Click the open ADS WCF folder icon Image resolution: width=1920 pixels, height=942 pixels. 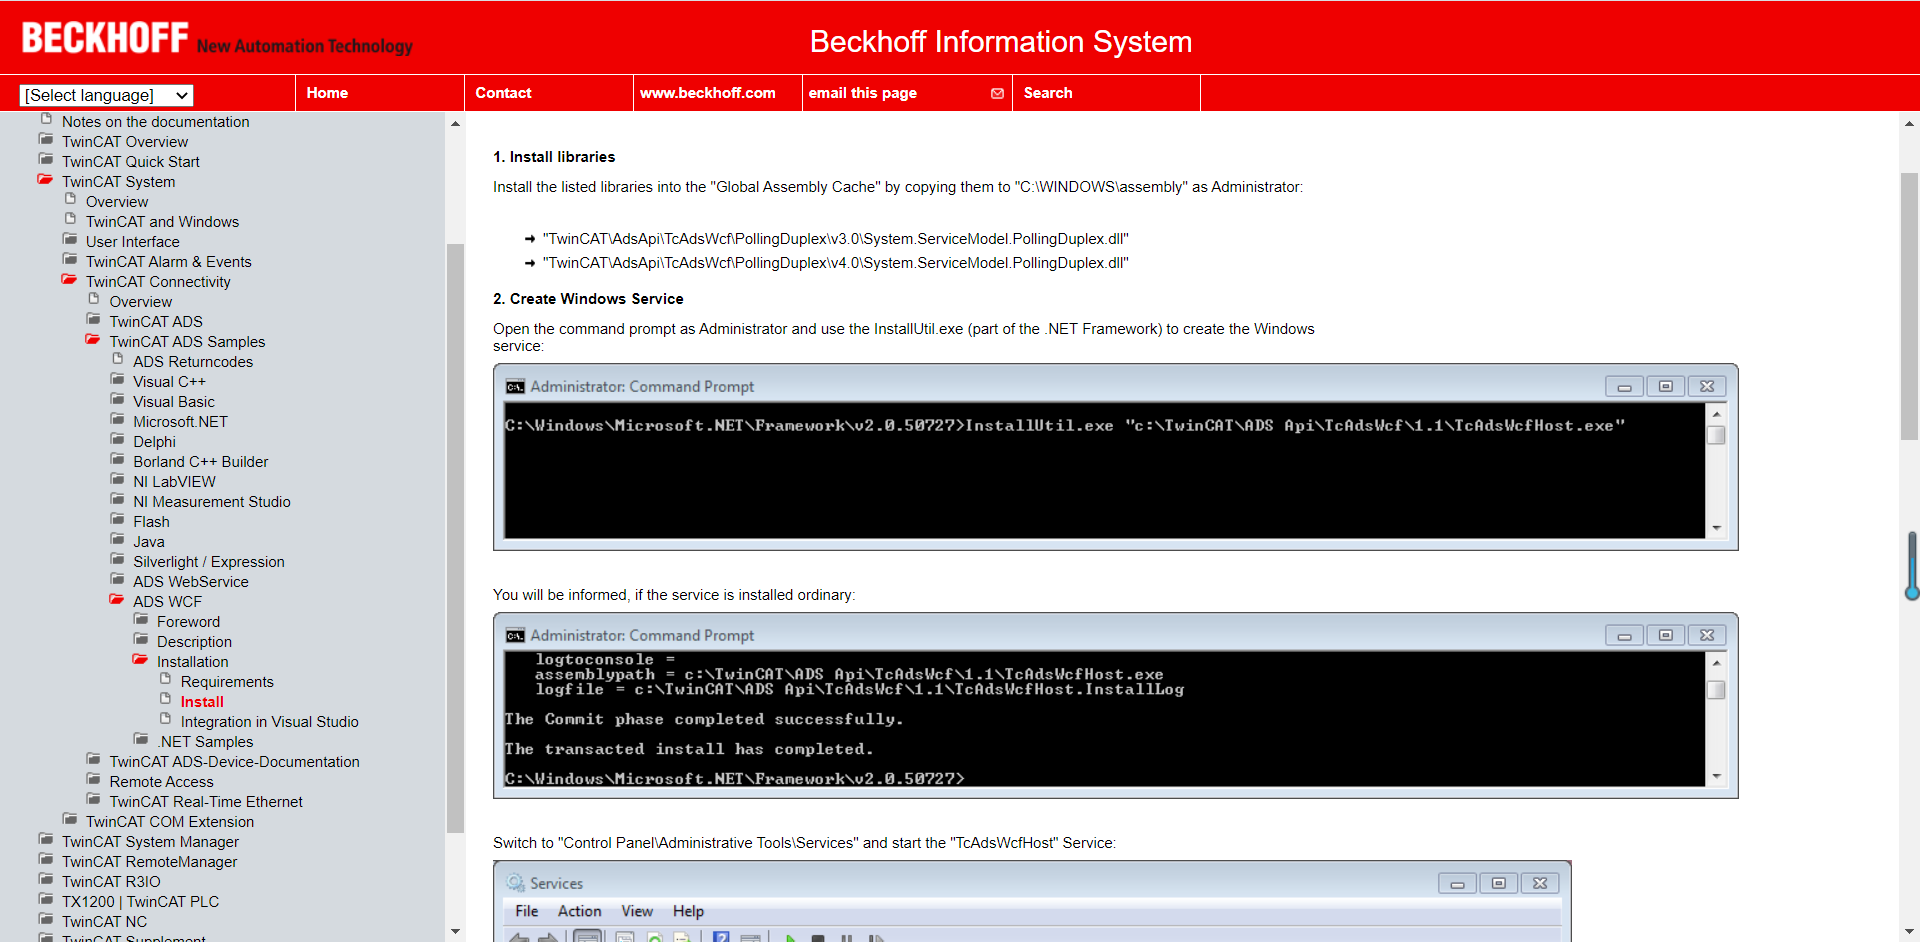click(117, 599)
